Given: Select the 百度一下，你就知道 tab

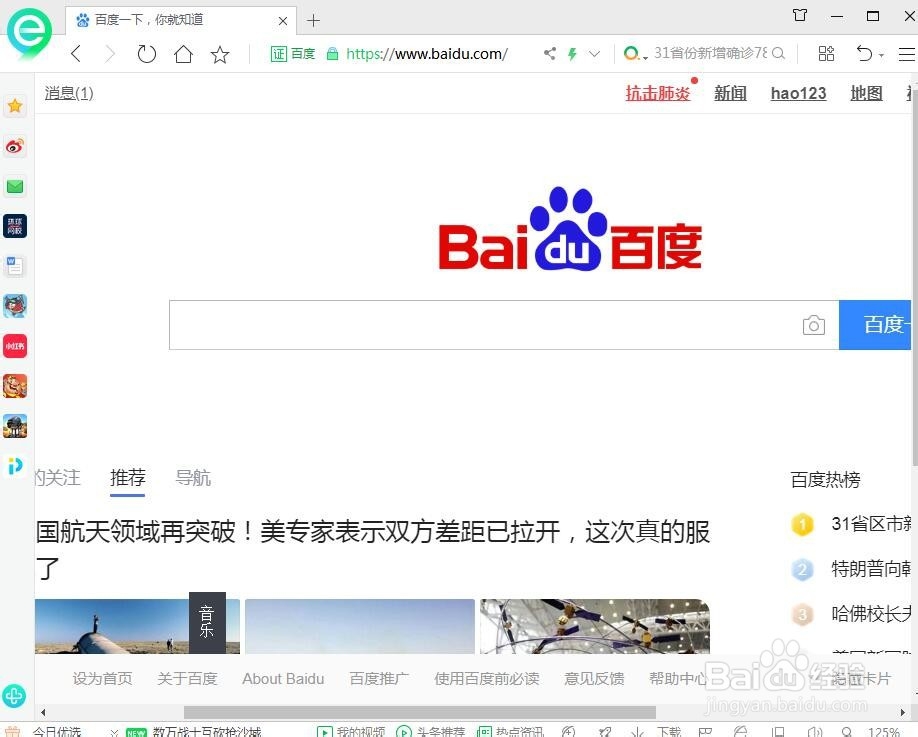Looking at the screenshot, I should (x=181, y=20).
